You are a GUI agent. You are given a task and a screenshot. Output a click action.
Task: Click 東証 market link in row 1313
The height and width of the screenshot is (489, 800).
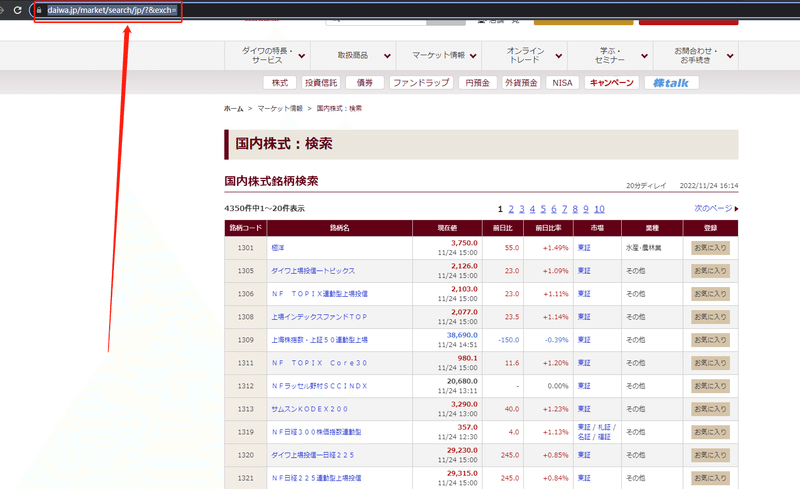pos(584,409)
